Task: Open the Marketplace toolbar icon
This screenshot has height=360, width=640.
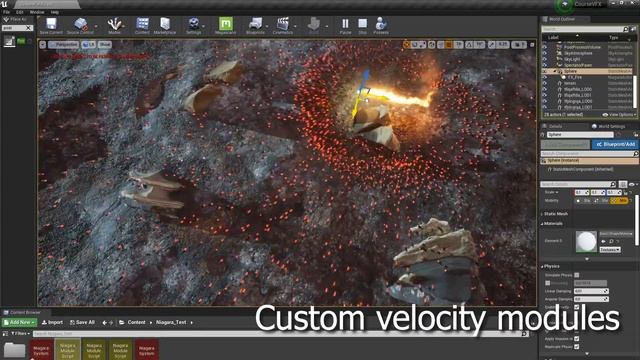Action: 165,26
